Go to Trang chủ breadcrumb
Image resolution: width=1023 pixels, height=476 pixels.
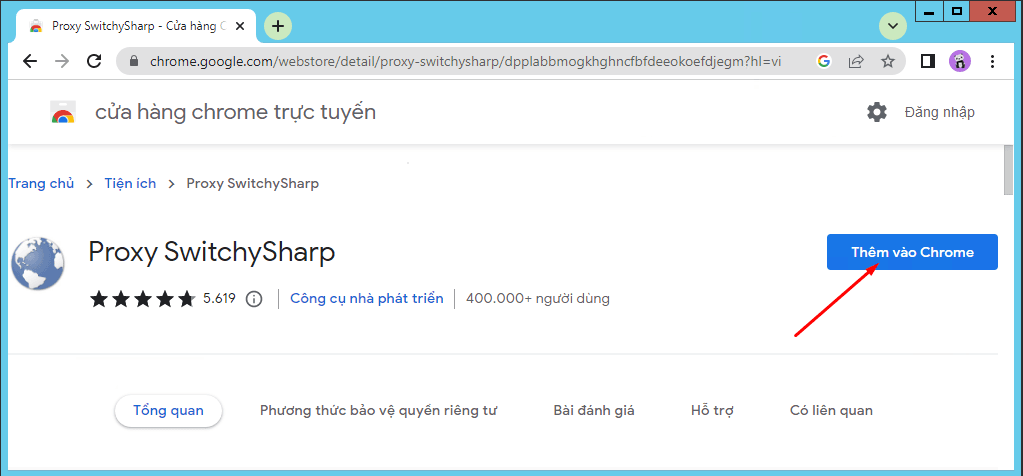pyautogui.click(x=41, y=183)
